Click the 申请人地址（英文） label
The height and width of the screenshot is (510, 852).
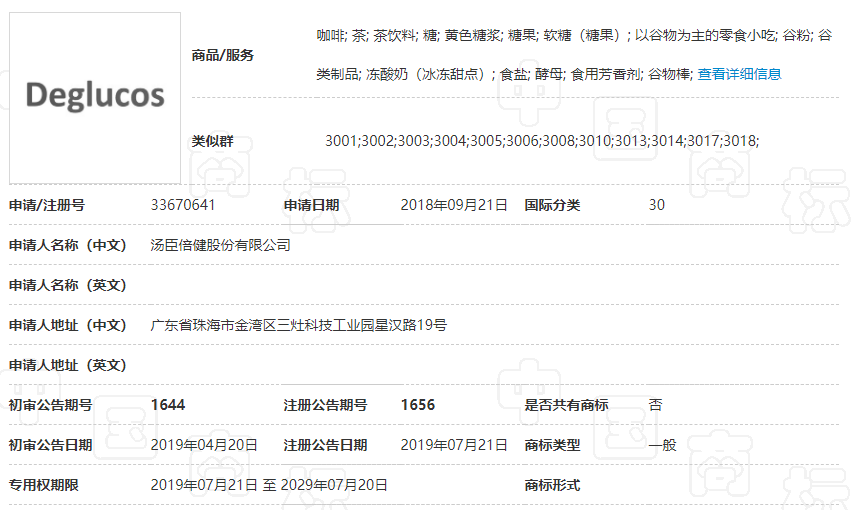click(68, 365)
